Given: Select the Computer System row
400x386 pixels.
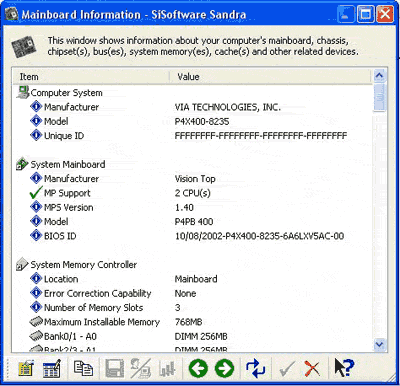Looking at the screenshot, I should (x=67, y=93).
